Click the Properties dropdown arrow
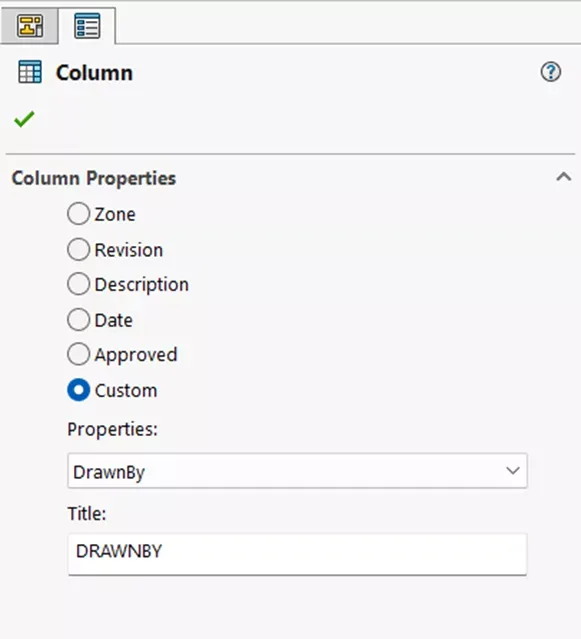This screenshot has height=639, width=581. (x=513, y=471)
